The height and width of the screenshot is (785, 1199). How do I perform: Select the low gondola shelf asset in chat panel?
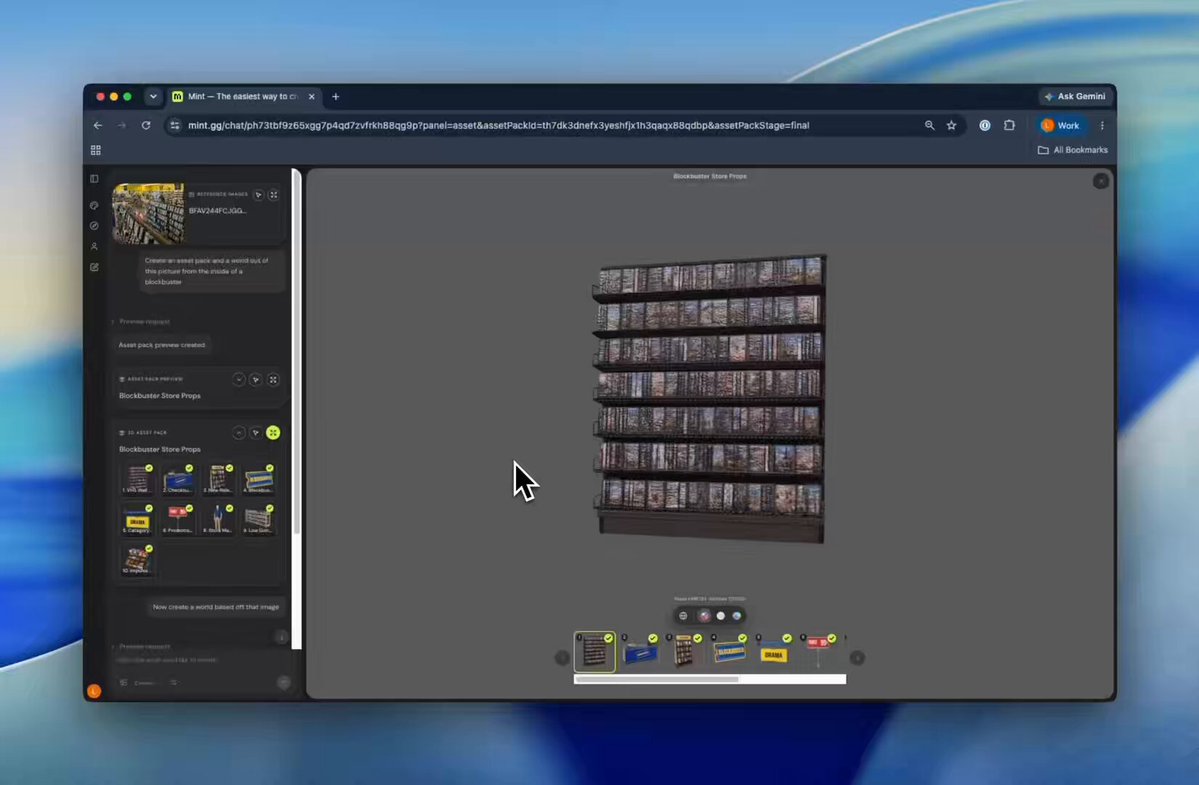[258, 520]
